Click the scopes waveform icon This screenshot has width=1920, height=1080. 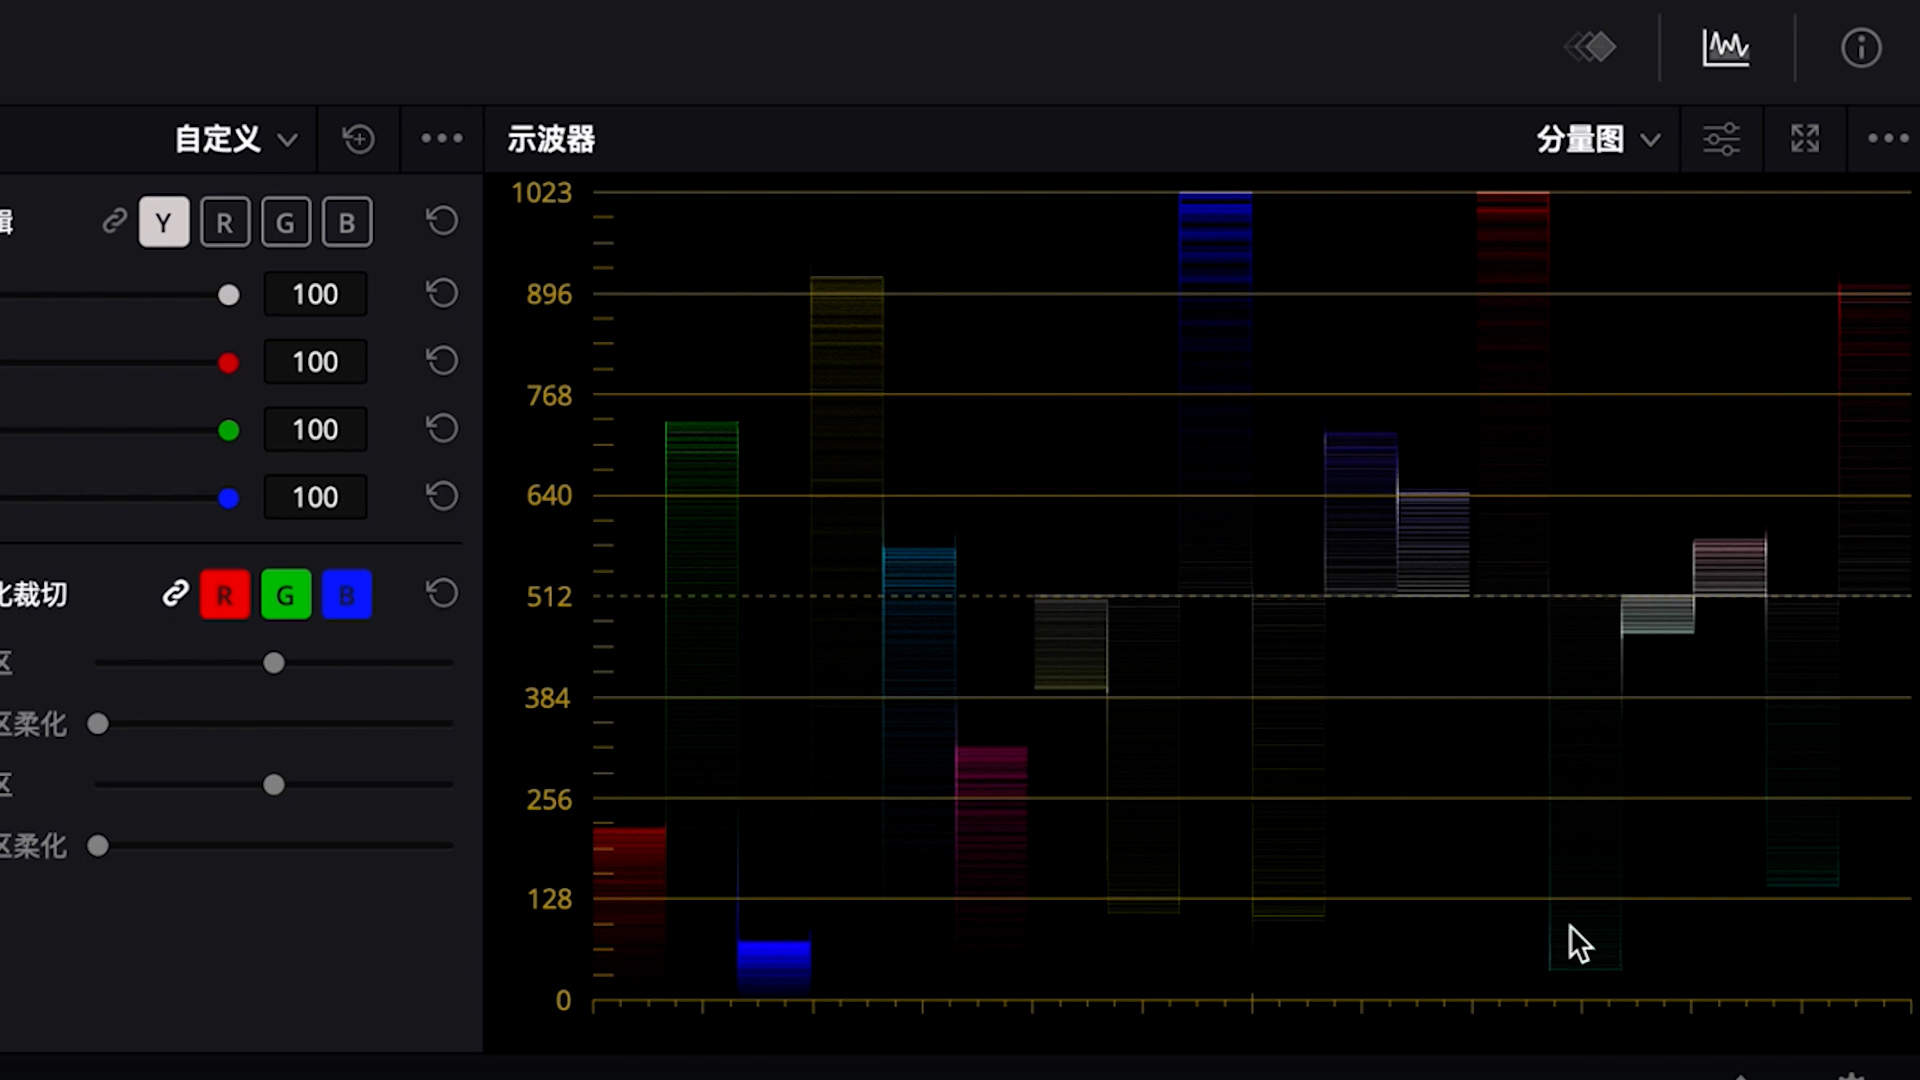(x=1726, y=47)
